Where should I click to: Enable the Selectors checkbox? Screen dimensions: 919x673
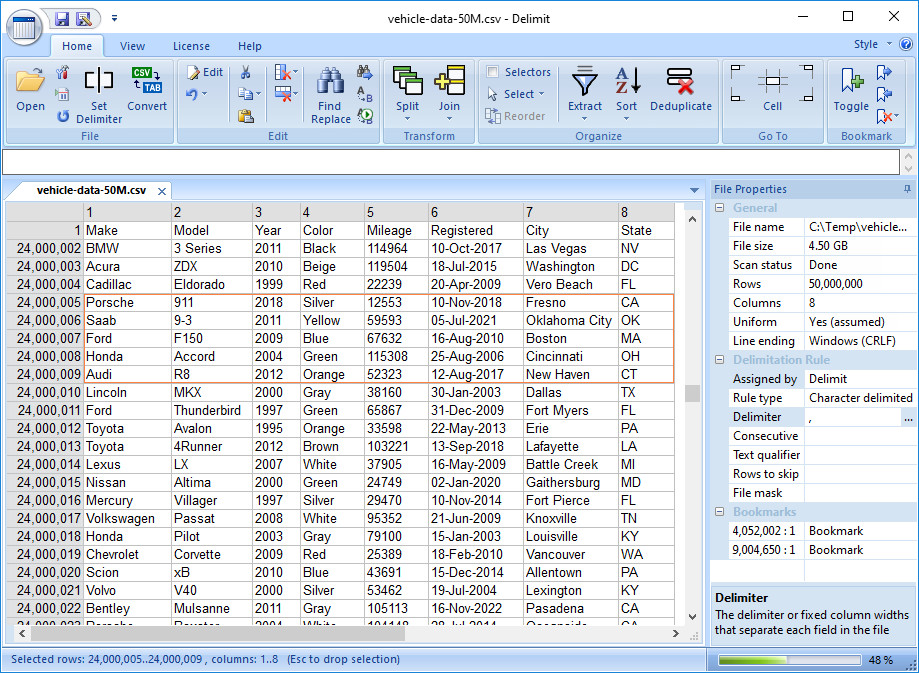(x=493, y=72)
